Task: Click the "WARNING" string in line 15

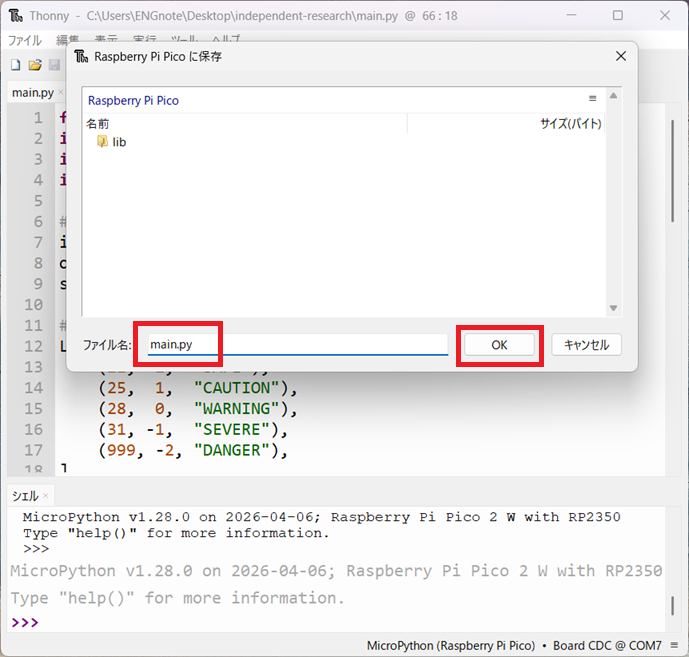Action: (236, 409)
